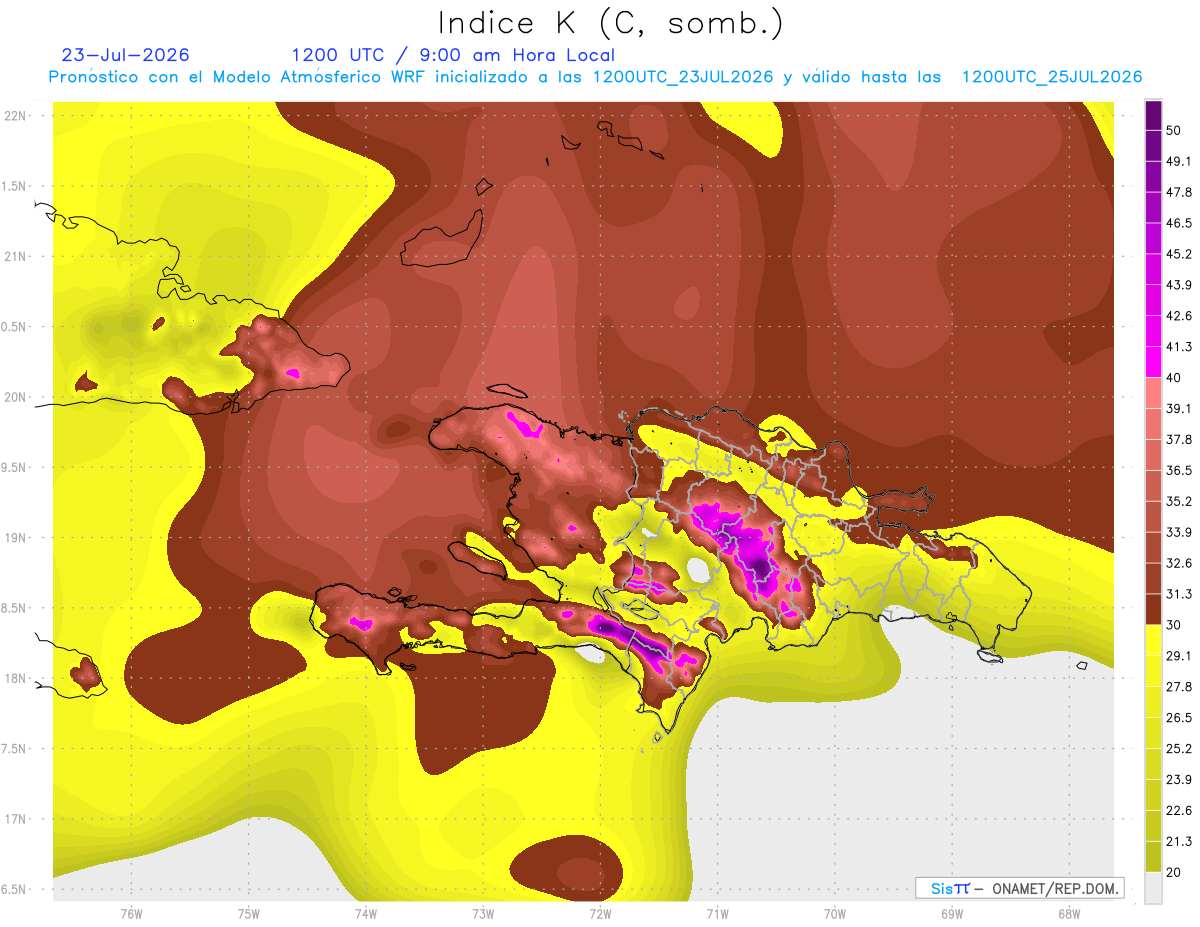Click the colorbar label "36.5"
The image size is (1200, 927).
tap(1179, 470)
